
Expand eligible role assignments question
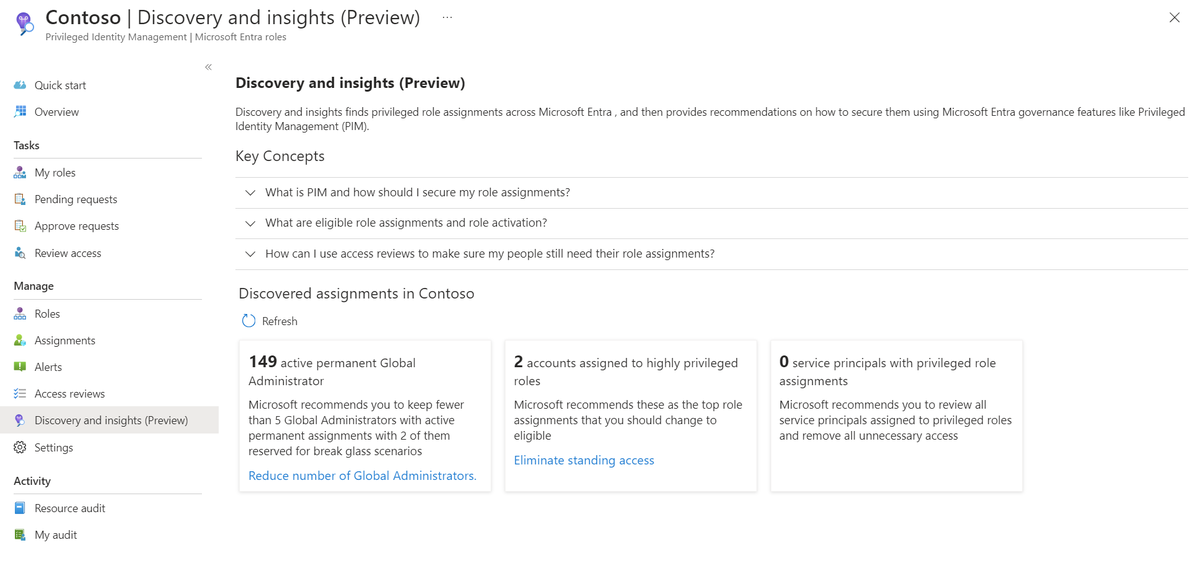[x=250, y=223]
